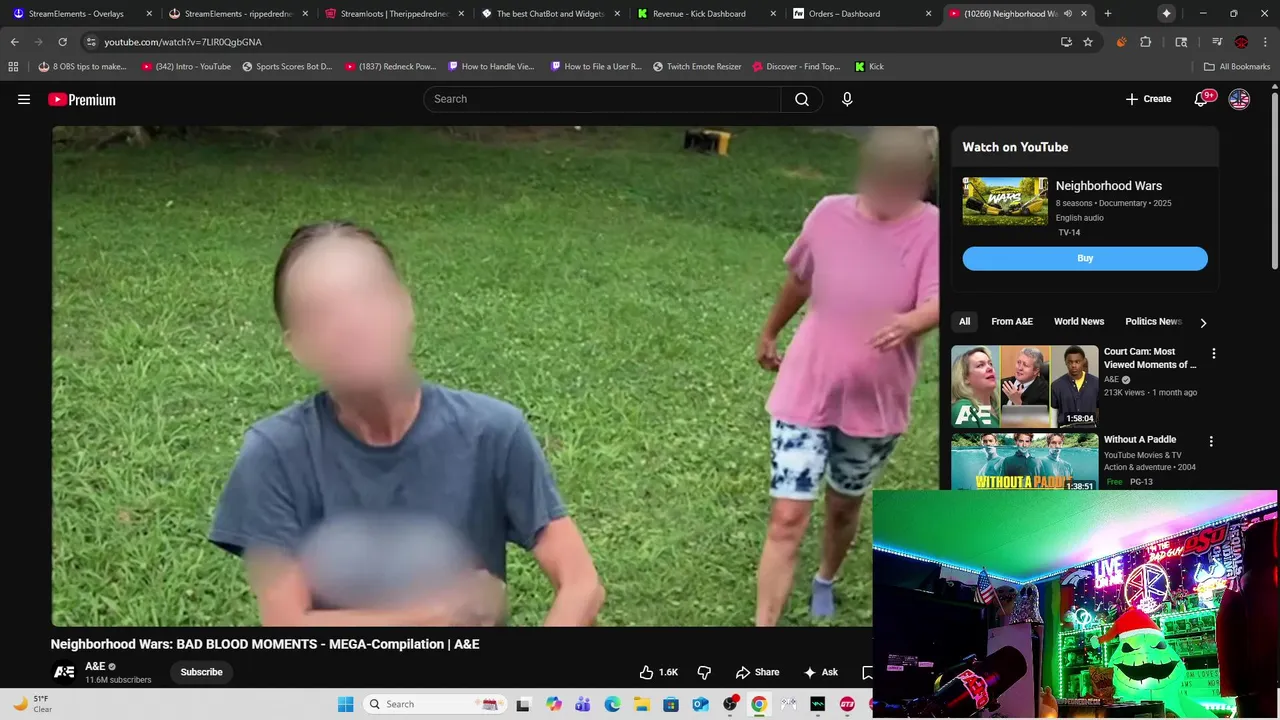Open more options for Without A Paddle
The height and width of the screenshot is (720, 1280).
click(x=1211, y=441)
